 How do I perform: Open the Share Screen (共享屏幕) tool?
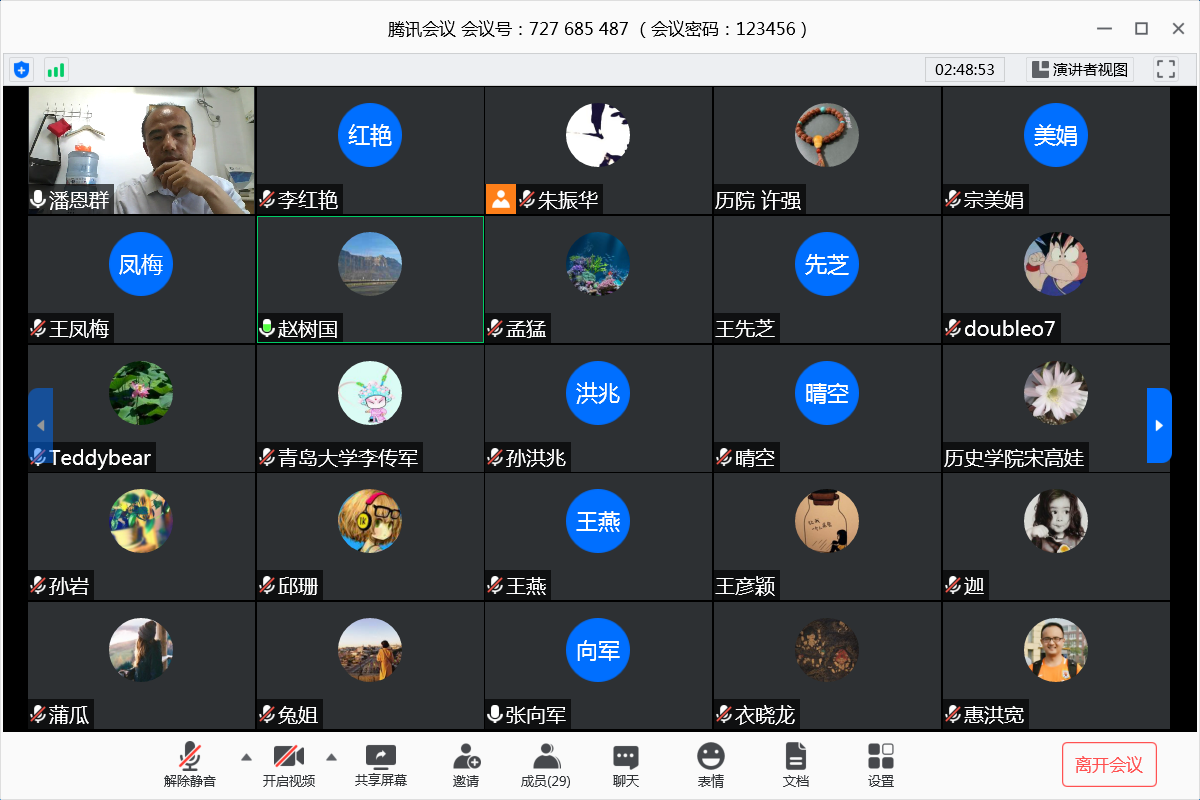[381, 765]
